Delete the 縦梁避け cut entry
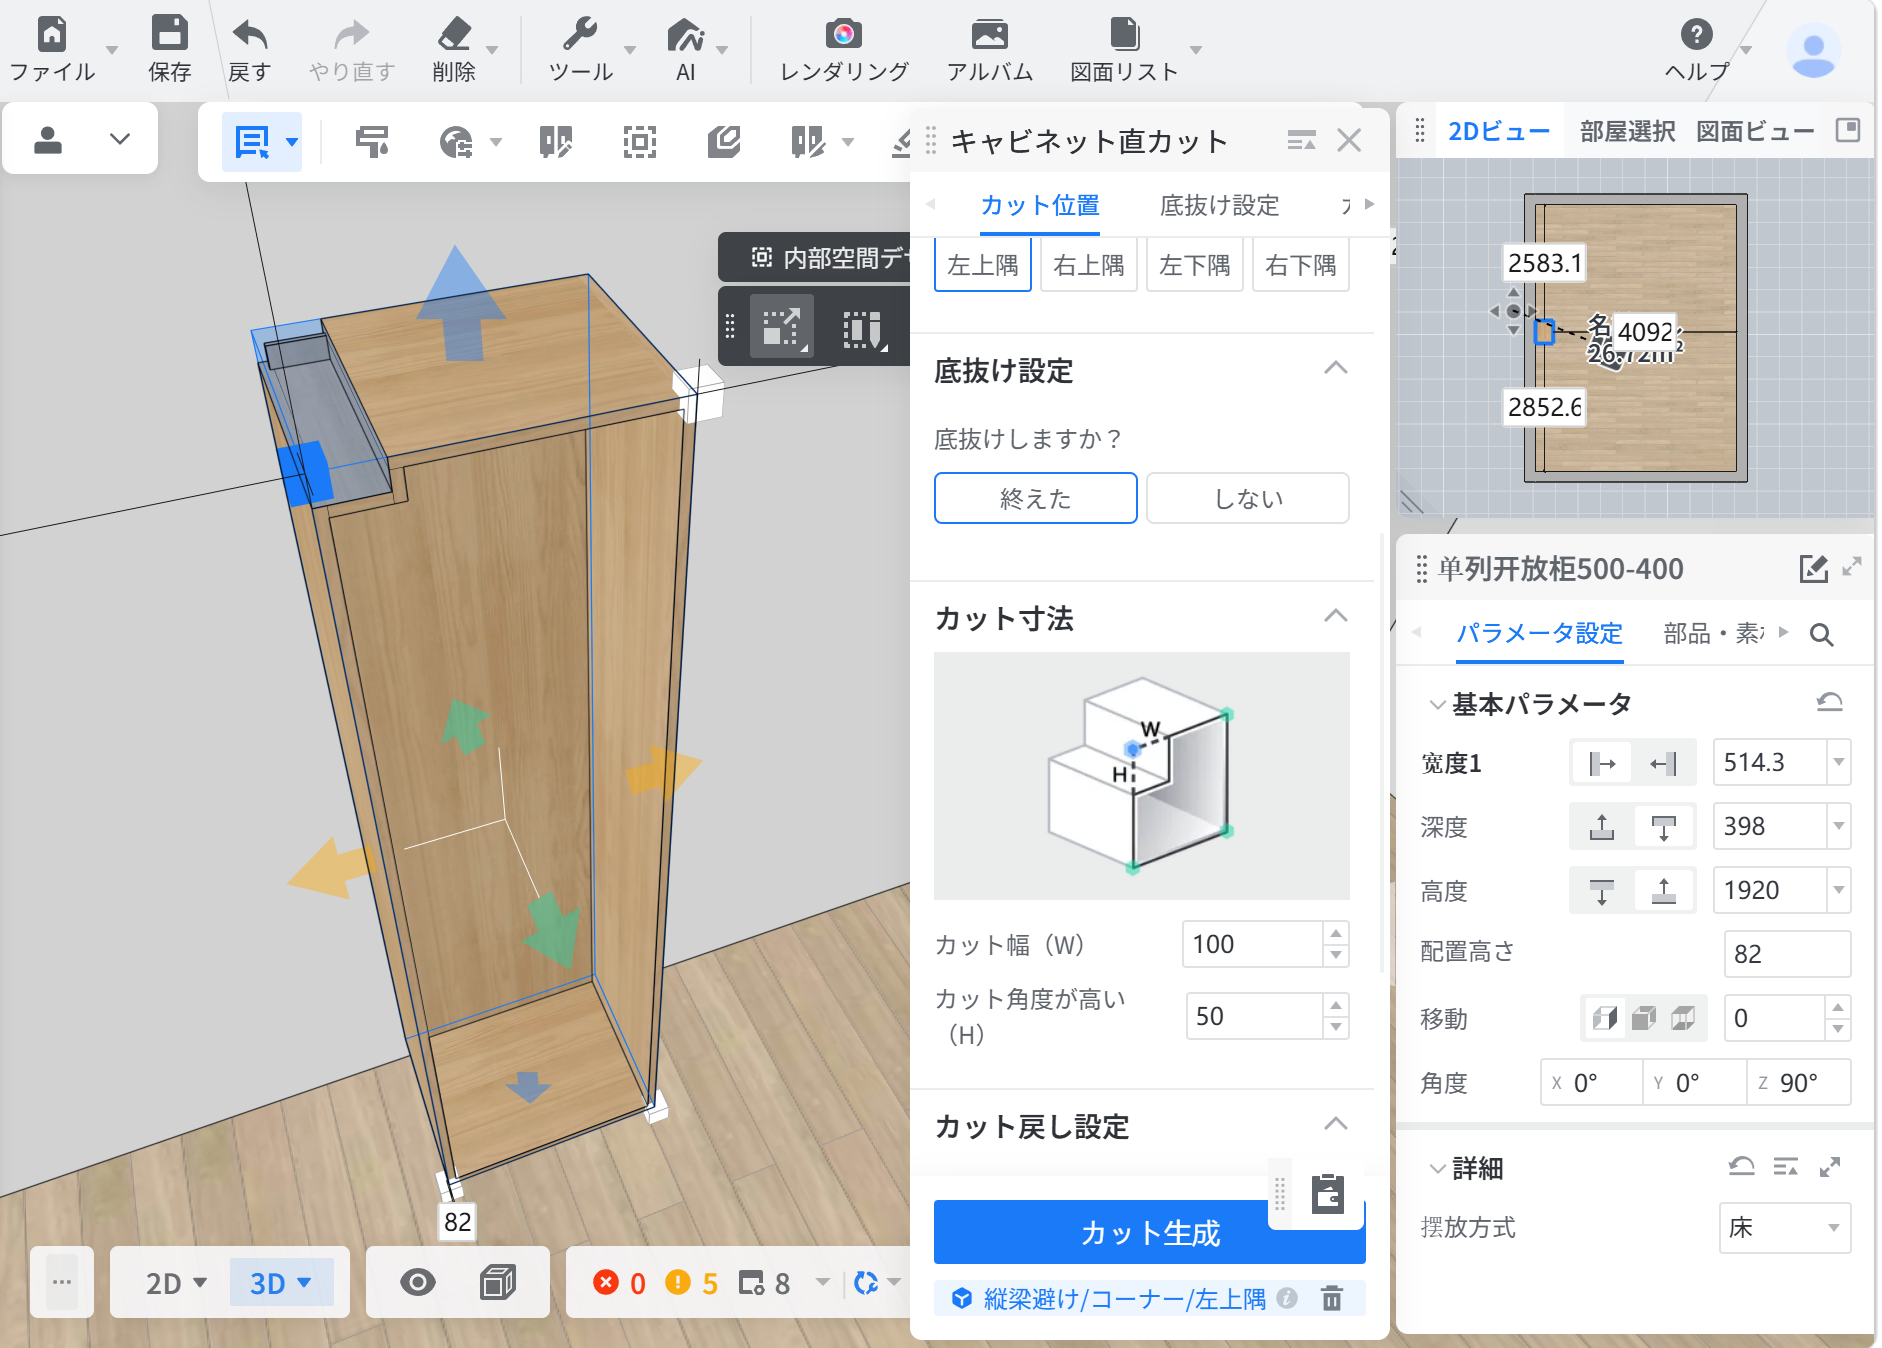 [x=1332, y=1298]
